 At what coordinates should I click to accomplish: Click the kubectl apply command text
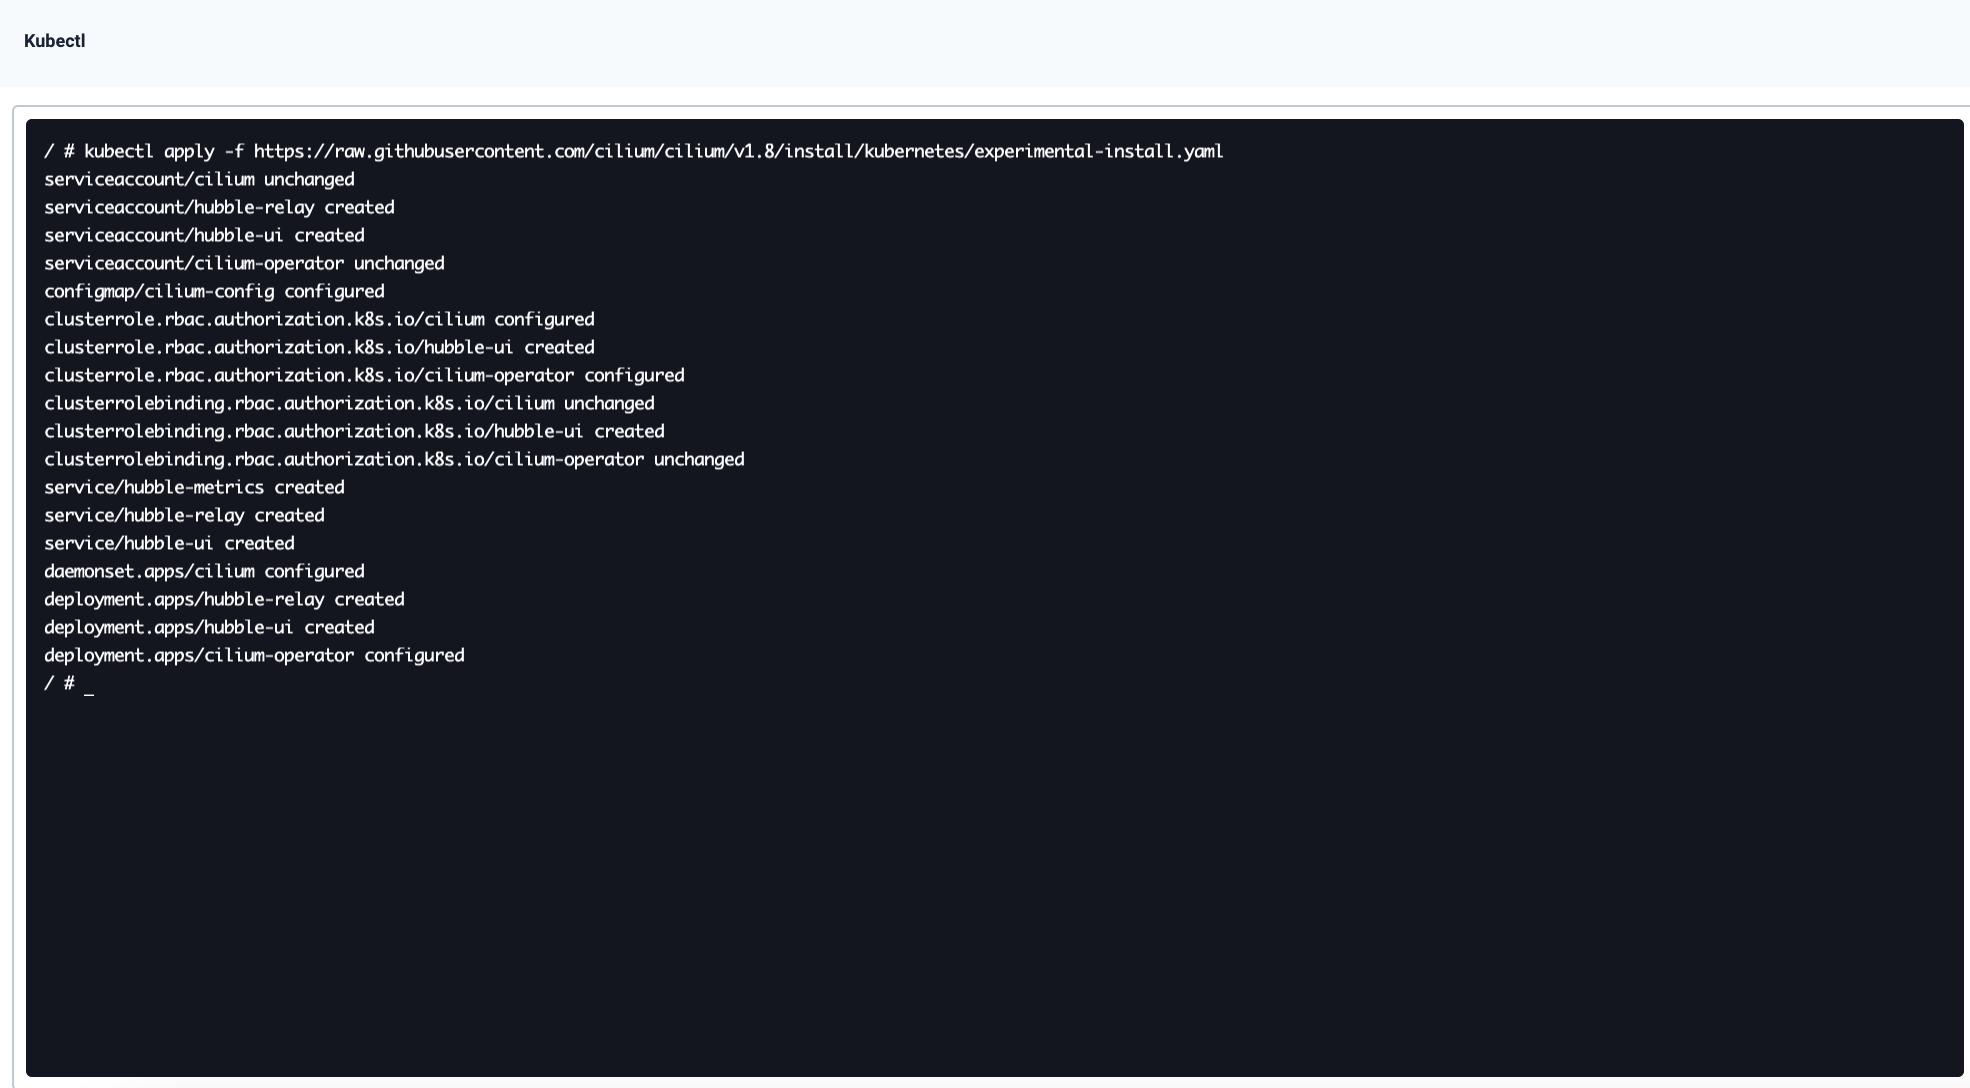click(x=149, y=151)
